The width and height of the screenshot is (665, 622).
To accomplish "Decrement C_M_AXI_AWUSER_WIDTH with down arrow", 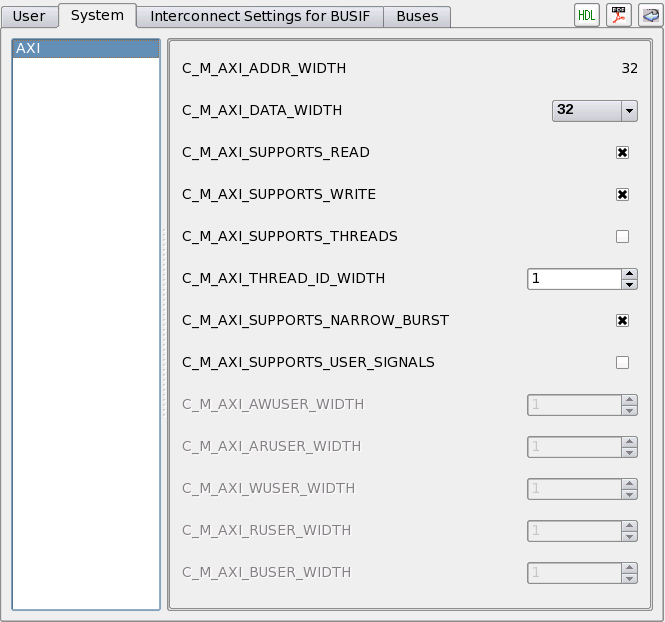I will (x=629, y=410).
